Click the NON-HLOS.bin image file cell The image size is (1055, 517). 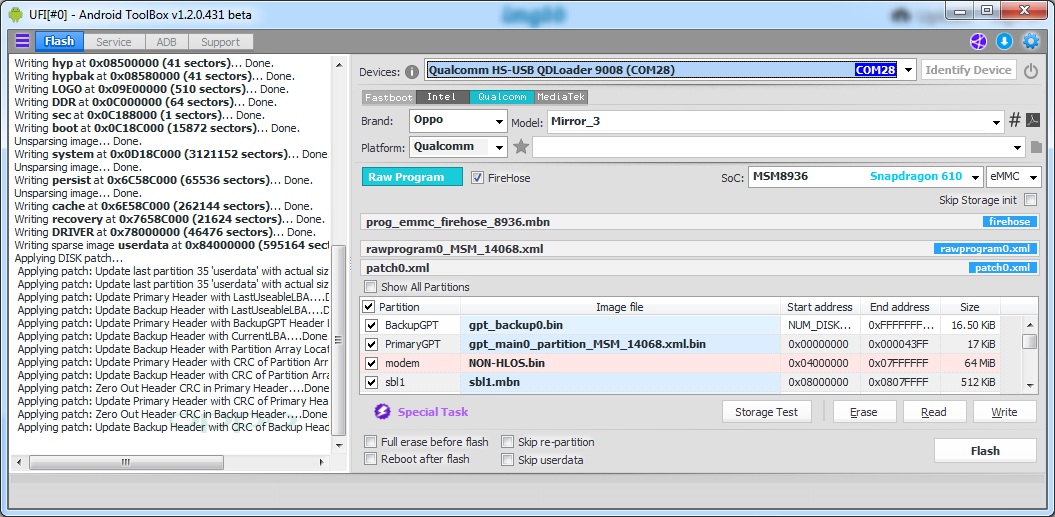pyautogui.click(x=620, y=364)
